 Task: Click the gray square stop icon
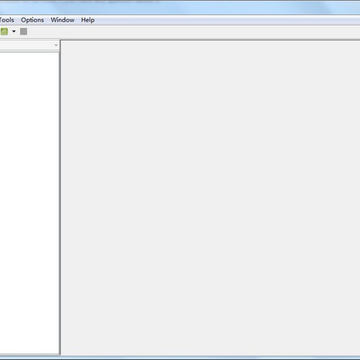point(23,32)
